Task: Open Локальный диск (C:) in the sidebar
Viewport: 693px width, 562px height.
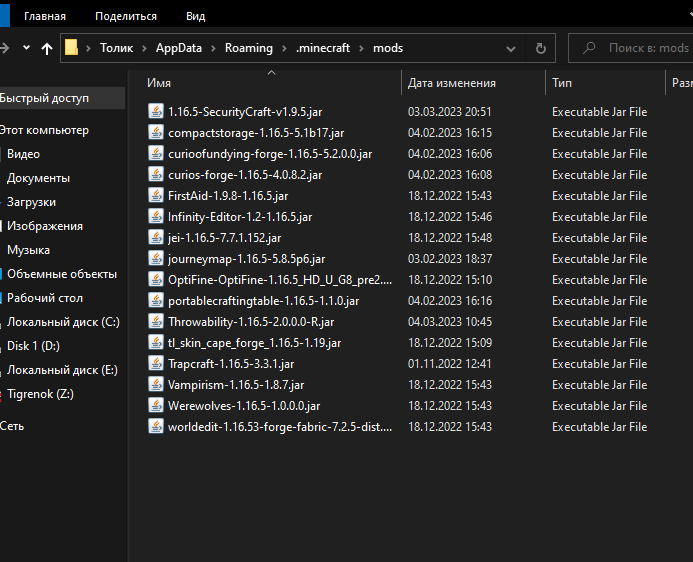Action: tap(63, 322)
